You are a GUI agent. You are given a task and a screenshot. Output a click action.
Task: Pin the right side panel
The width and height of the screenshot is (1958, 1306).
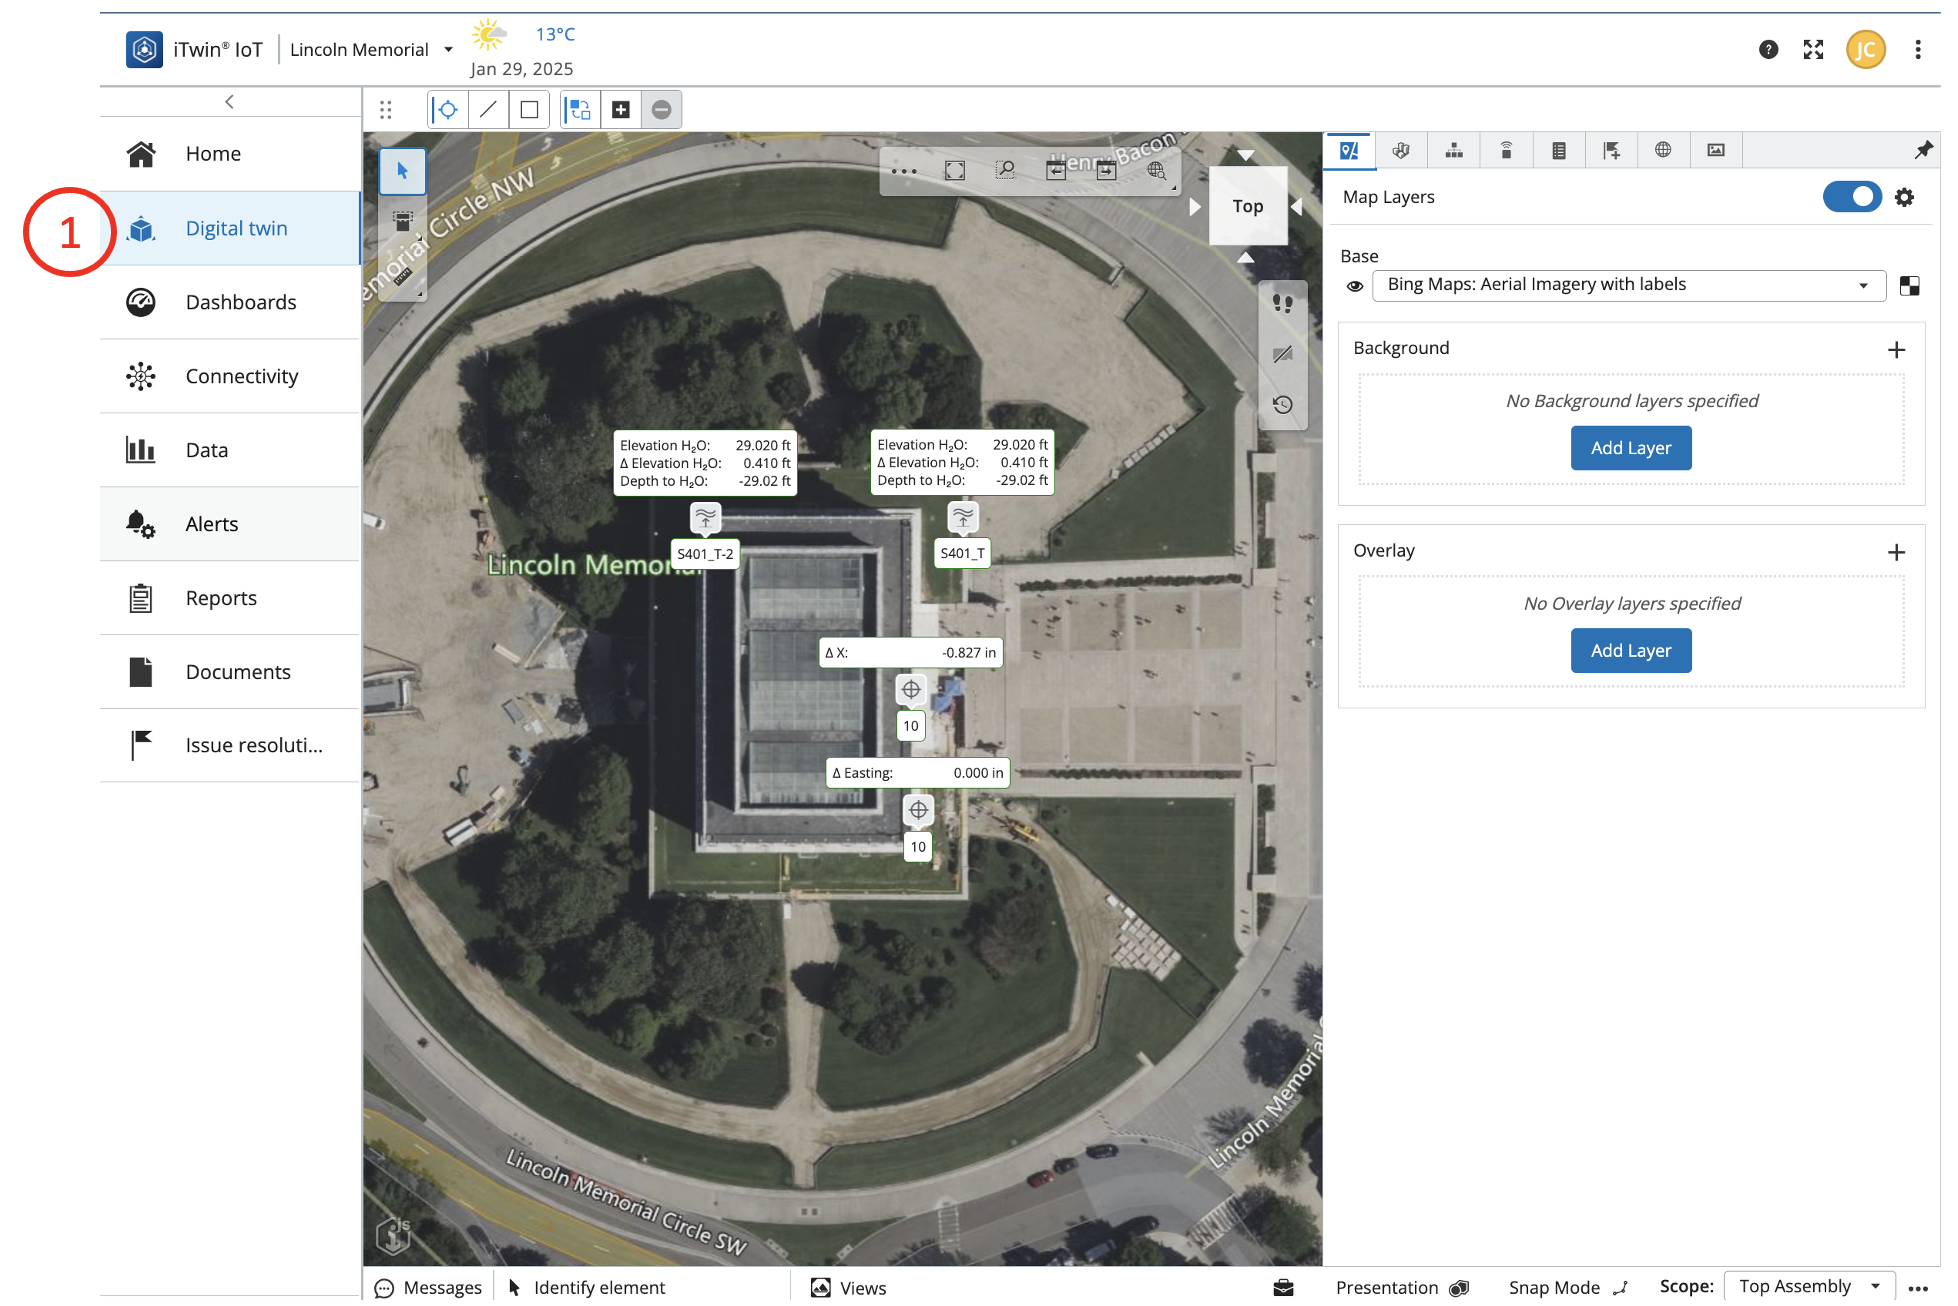pos(1923,150)
